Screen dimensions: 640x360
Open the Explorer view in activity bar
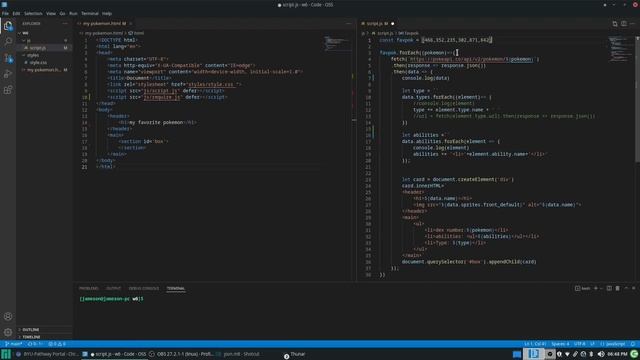[x=8, y=26]
